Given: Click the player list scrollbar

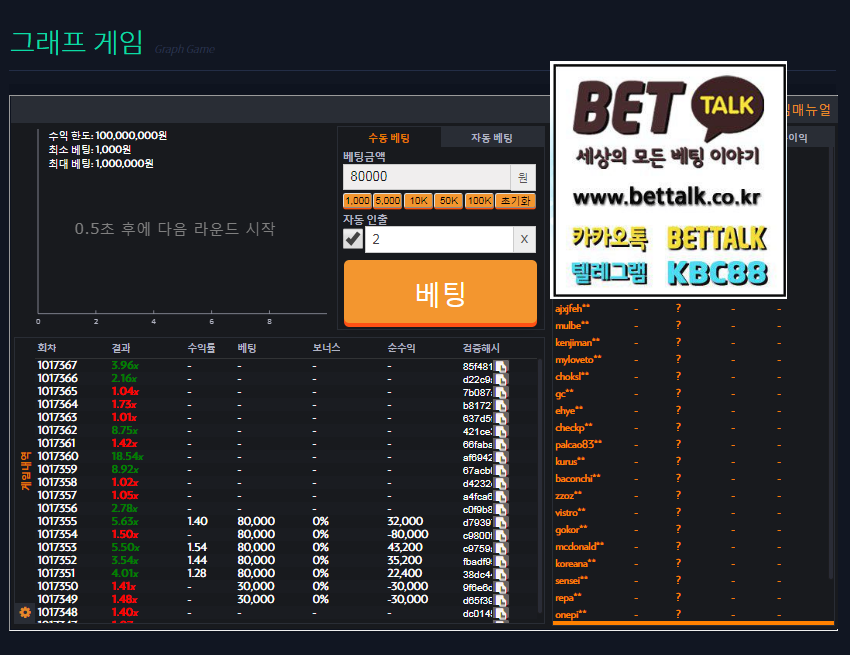Looking at the screenshot, I should 830,363.
